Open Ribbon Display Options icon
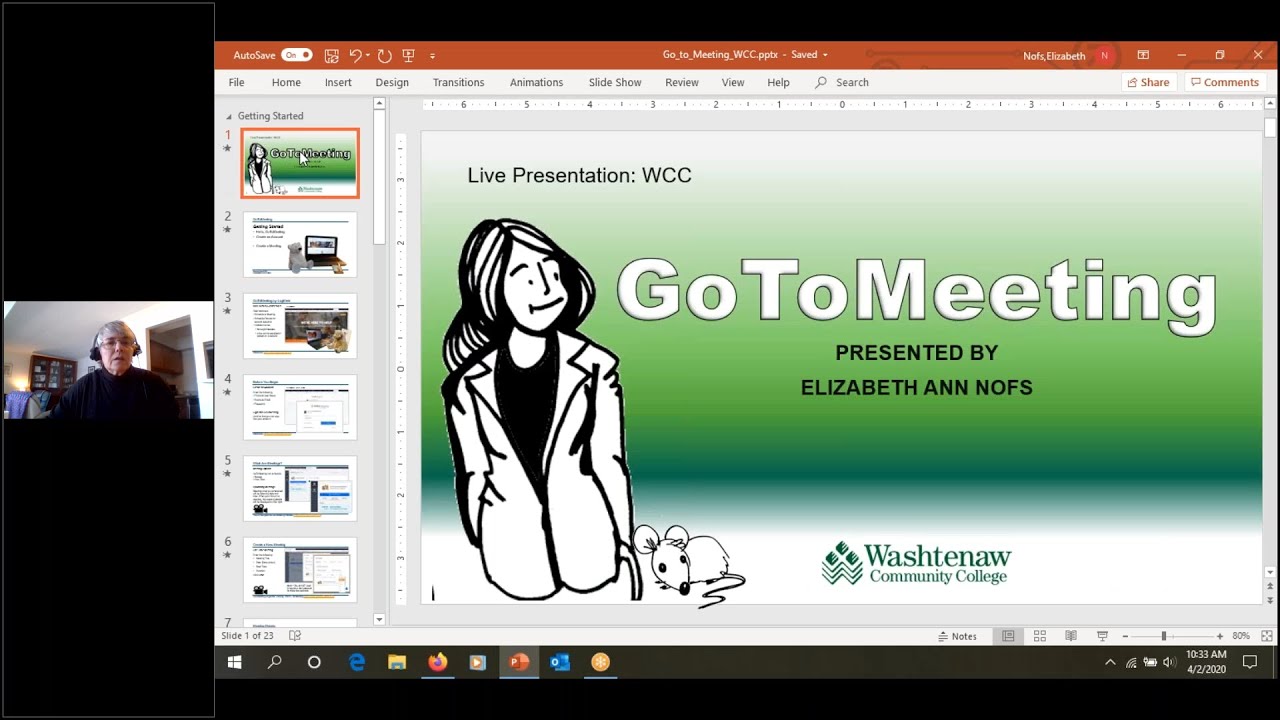The width and height of the screenshot is (1280, 720). coord(1143,55)
